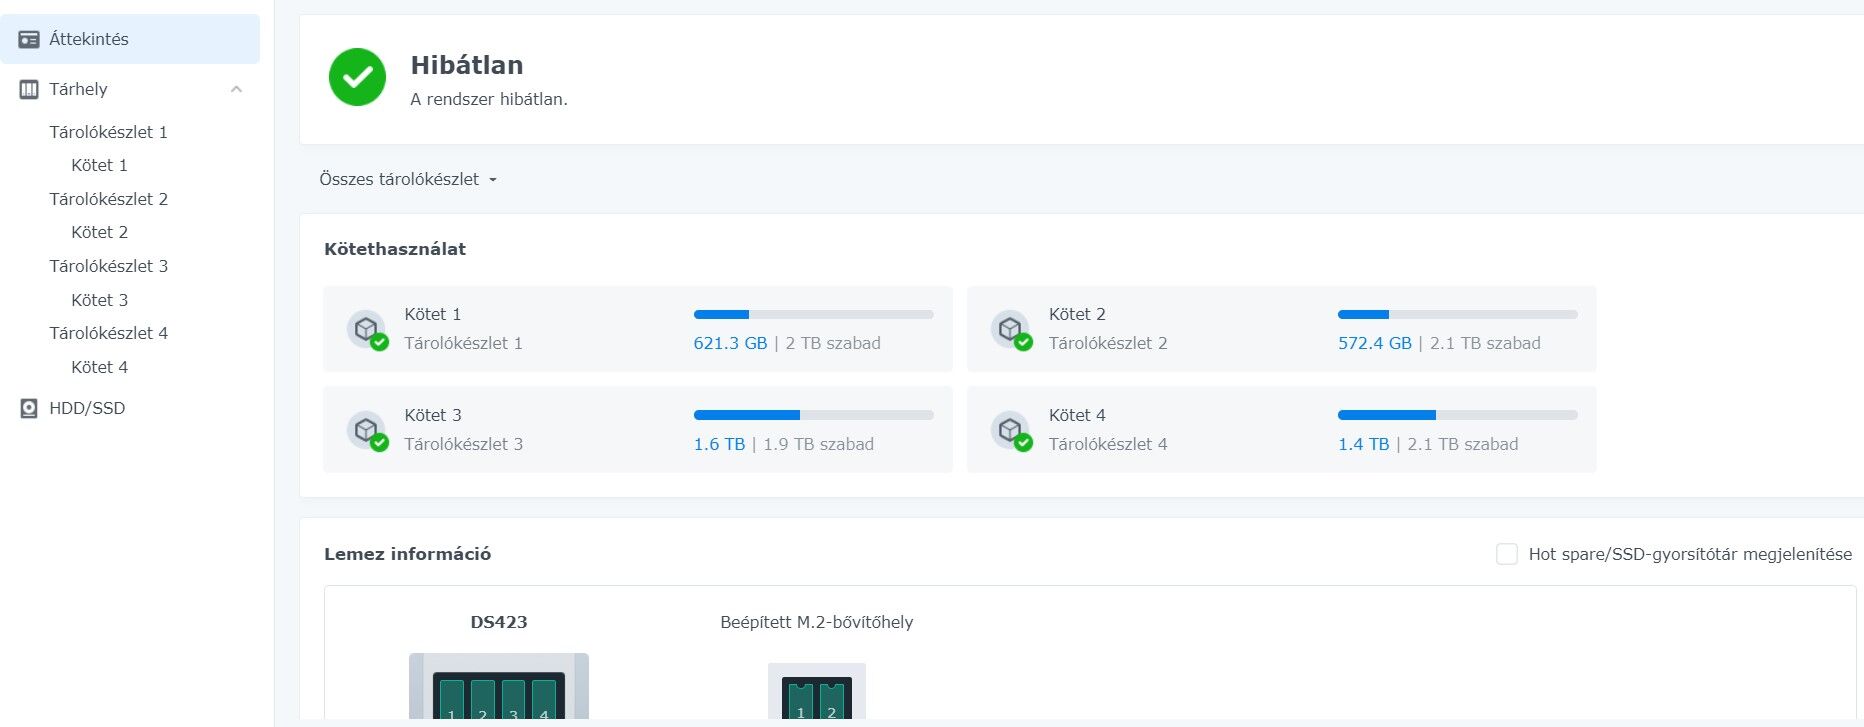Click the DS423 drive bay 3

tap(513, 699)
